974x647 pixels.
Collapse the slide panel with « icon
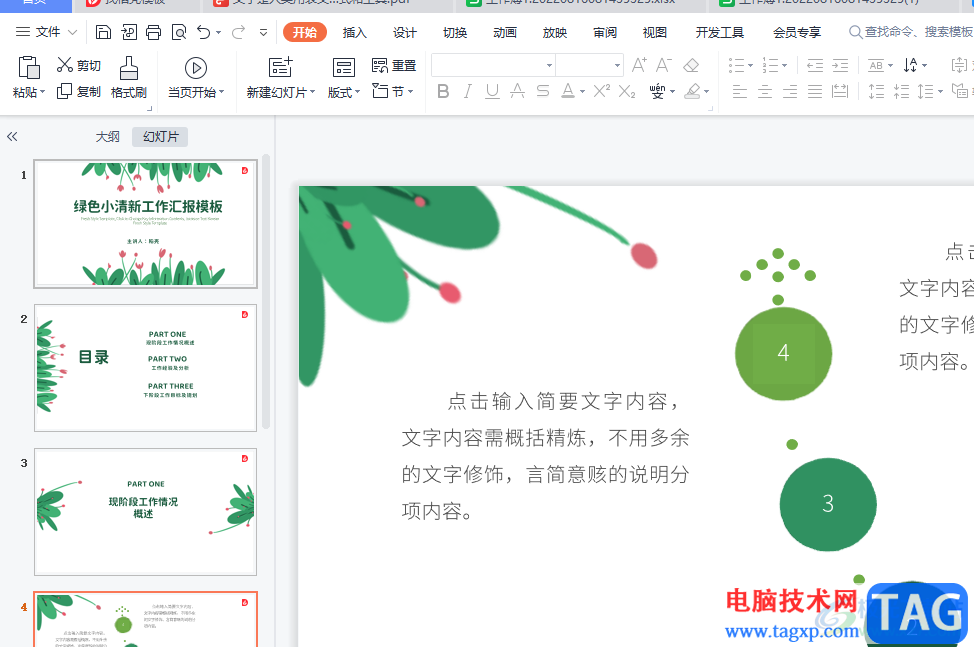[12, 137]
